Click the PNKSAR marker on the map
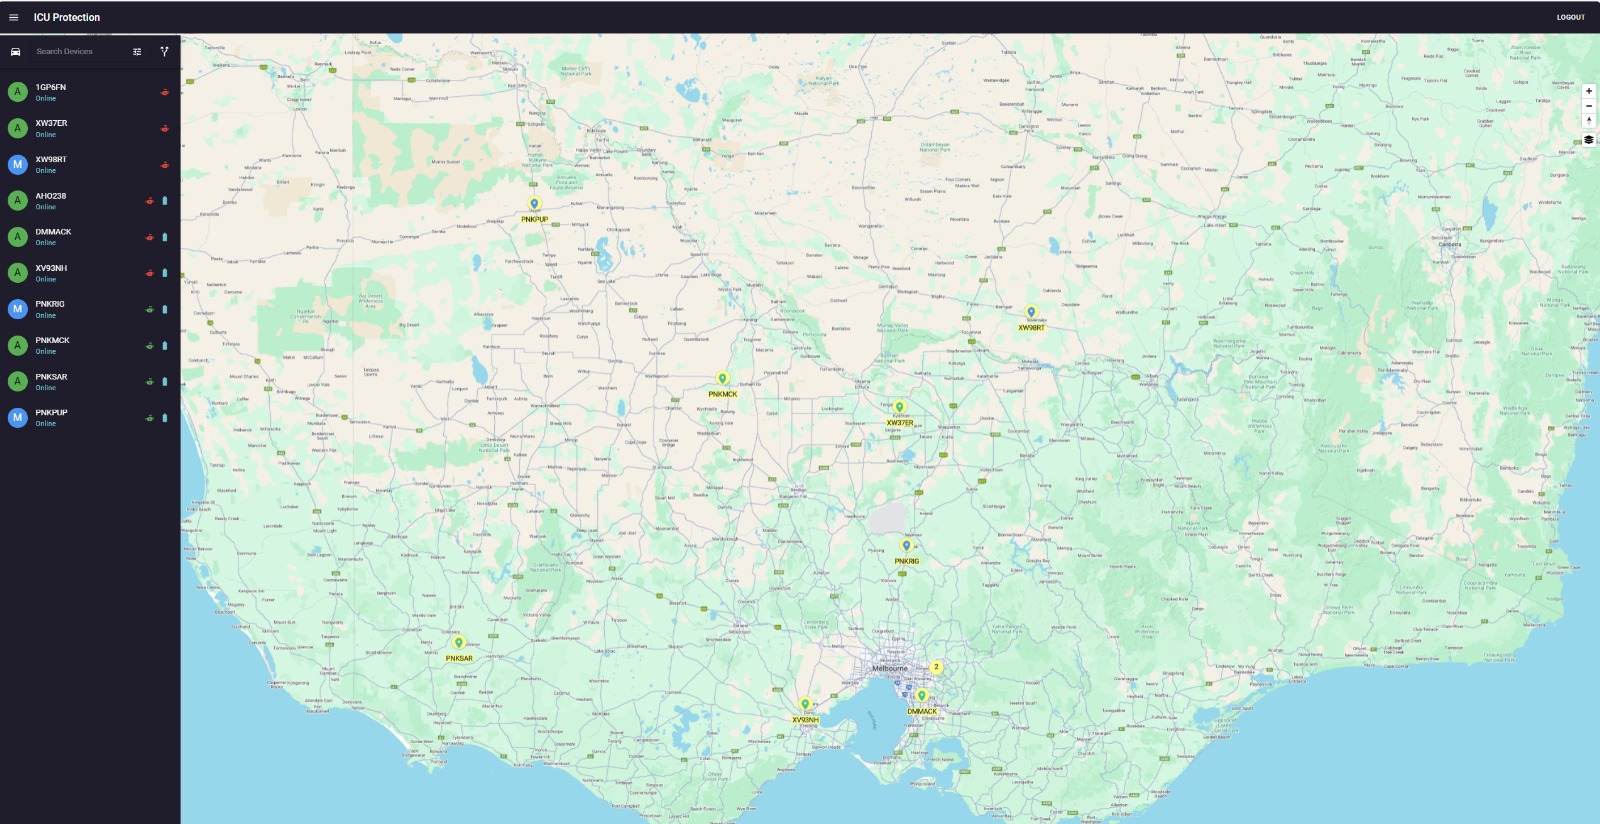This screenshot has height=824, width=1600. [x=459, y=644]
